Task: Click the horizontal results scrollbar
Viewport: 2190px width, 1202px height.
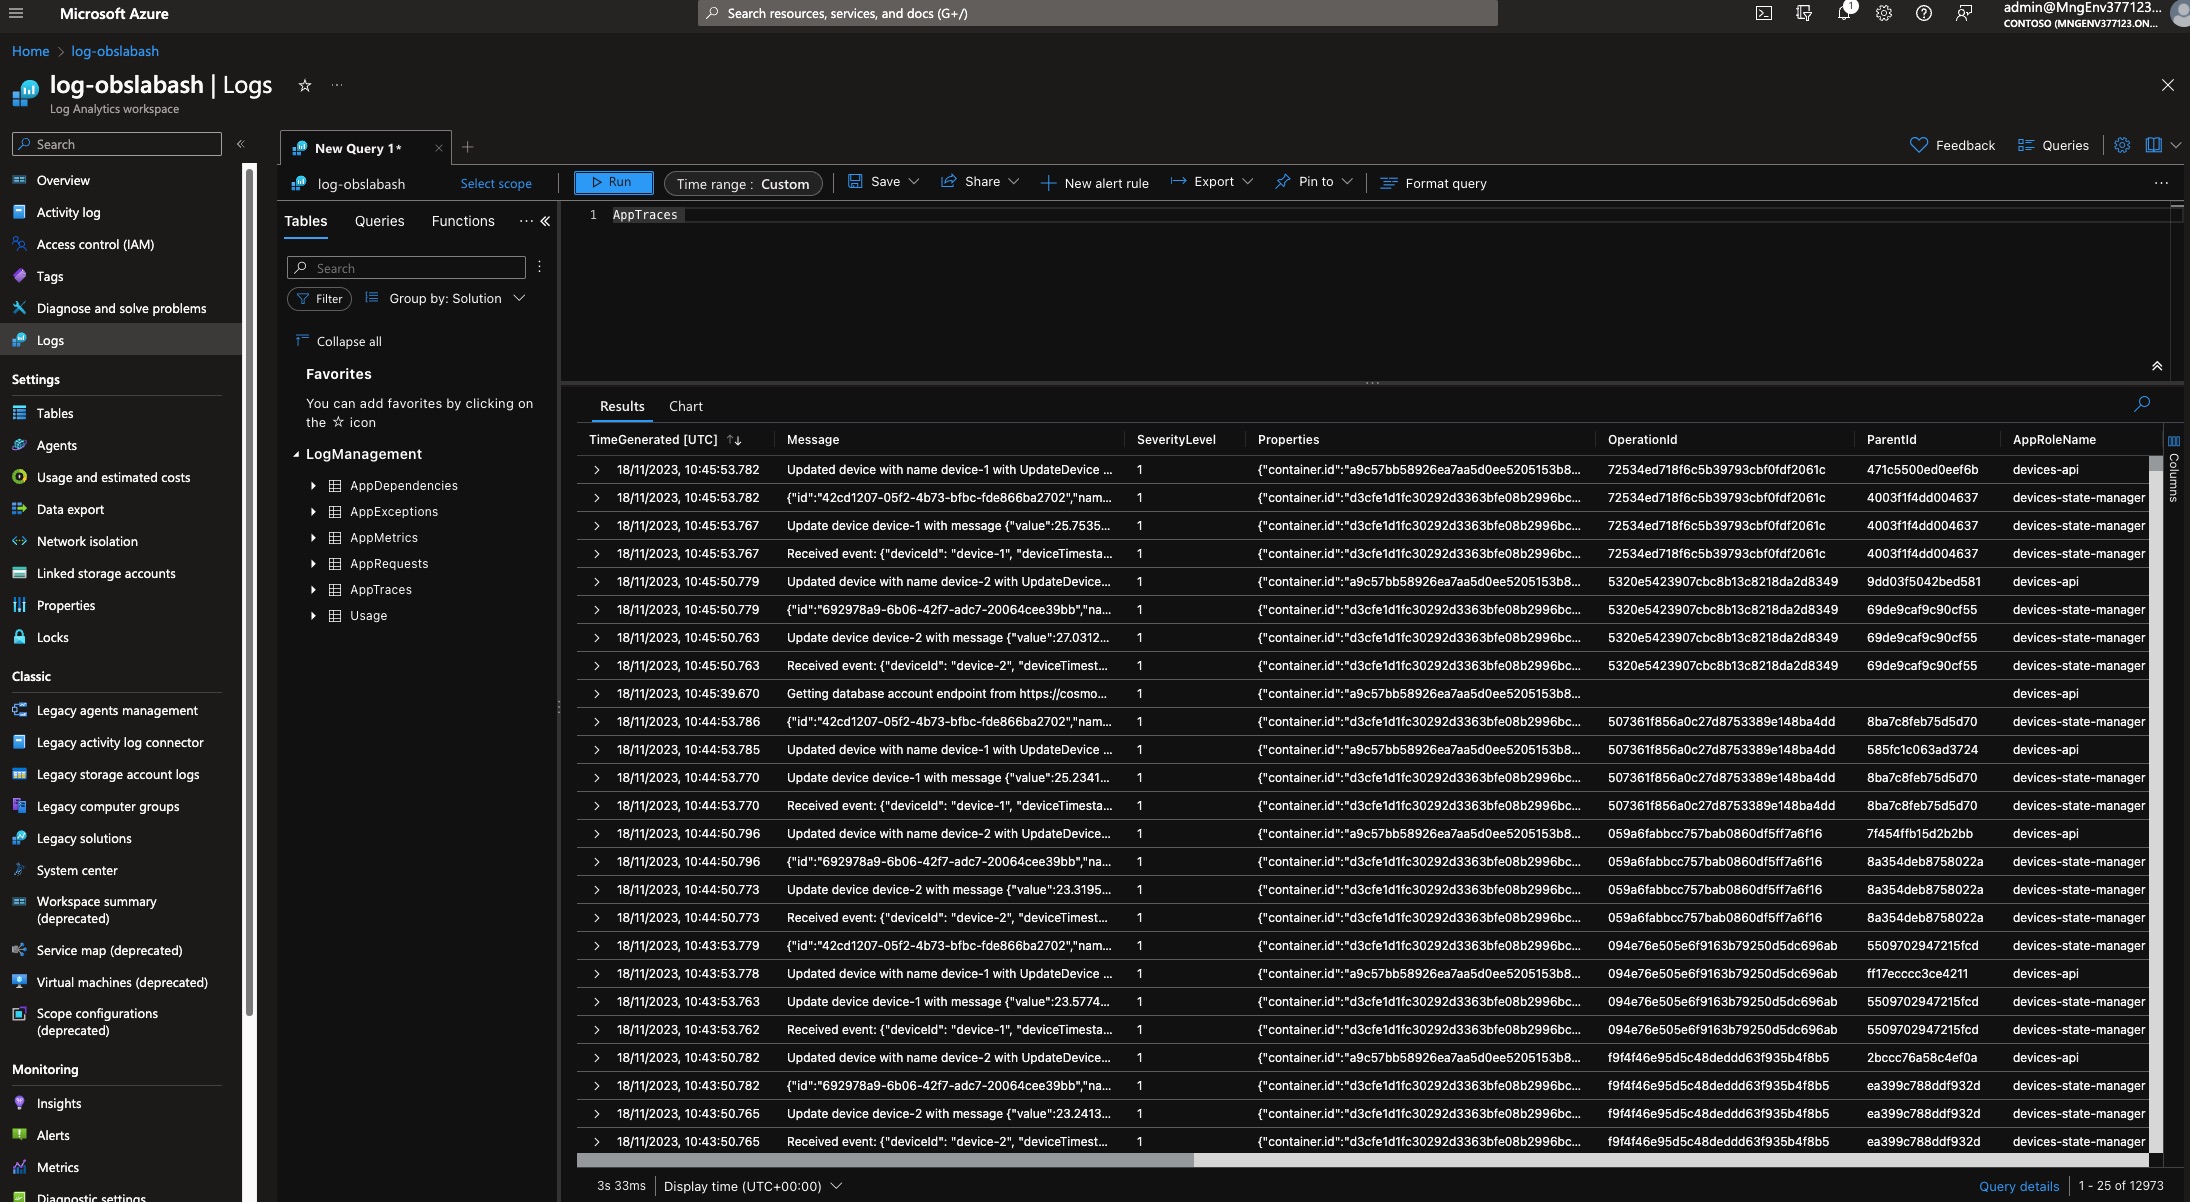Action: tap(885, 1160)
